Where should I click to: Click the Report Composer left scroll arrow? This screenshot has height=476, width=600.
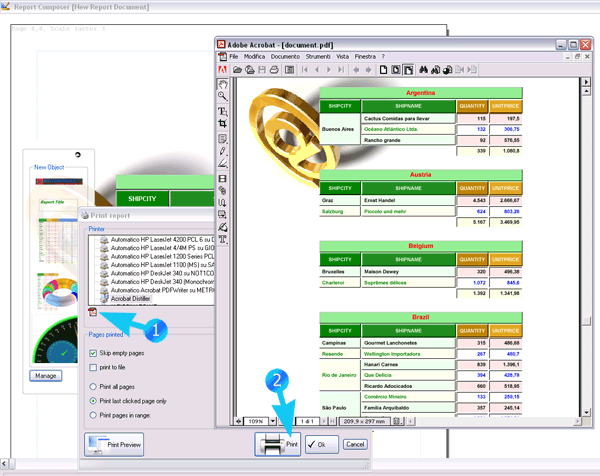tap(4, 464)
